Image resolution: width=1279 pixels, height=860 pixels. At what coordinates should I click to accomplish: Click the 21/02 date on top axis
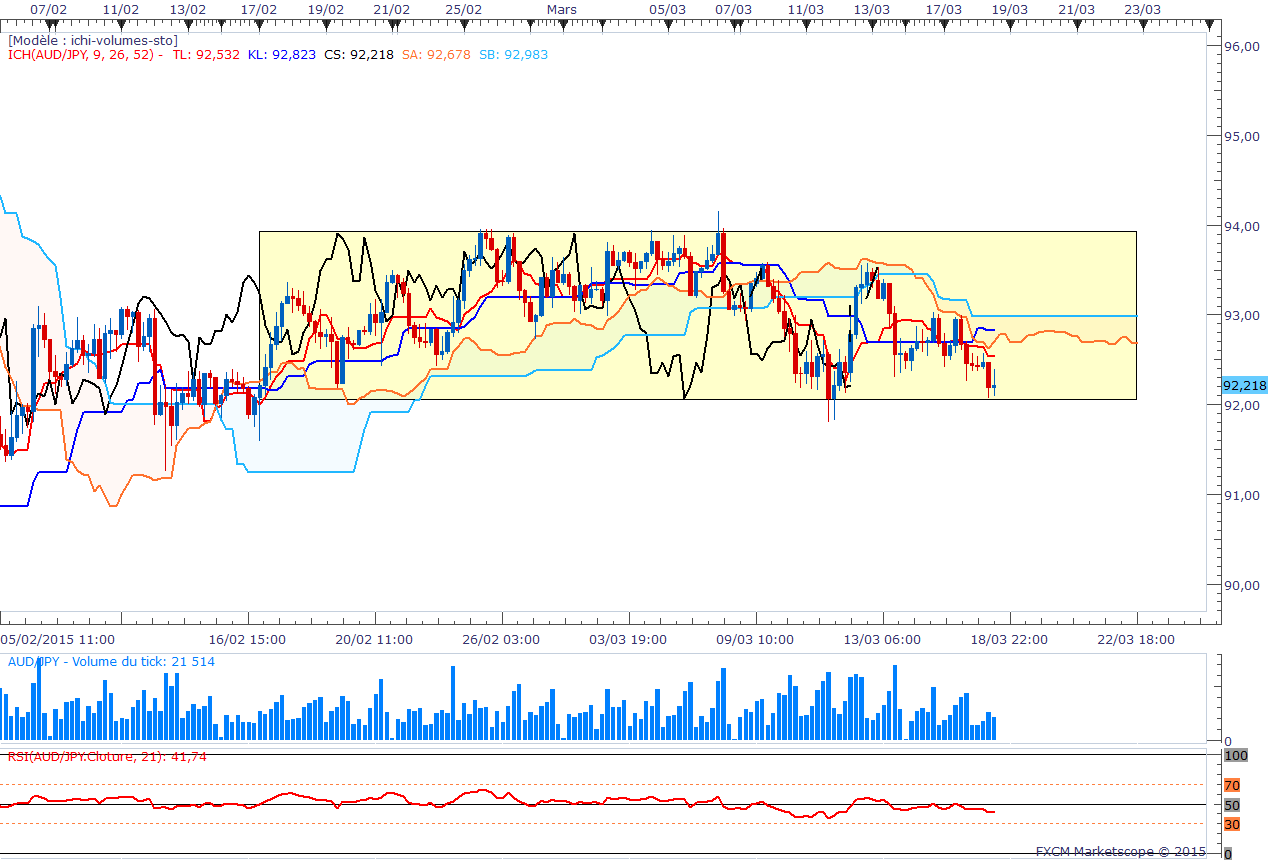click(x=392, y=8)
